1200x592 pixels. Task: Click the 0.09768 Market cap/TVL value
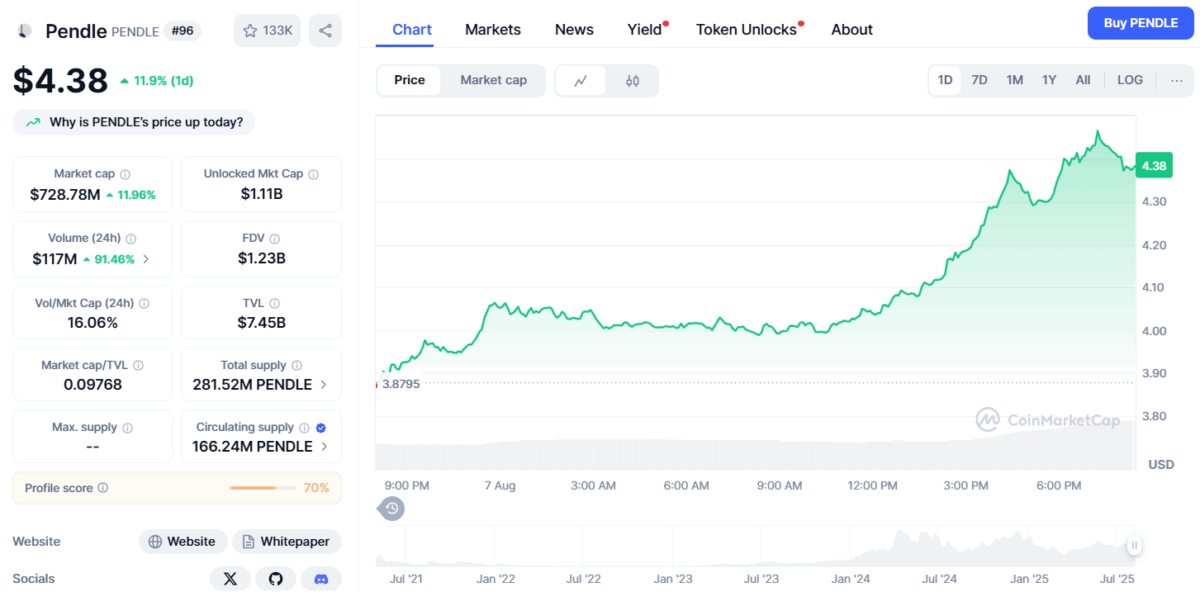click(x=92, y=385)
